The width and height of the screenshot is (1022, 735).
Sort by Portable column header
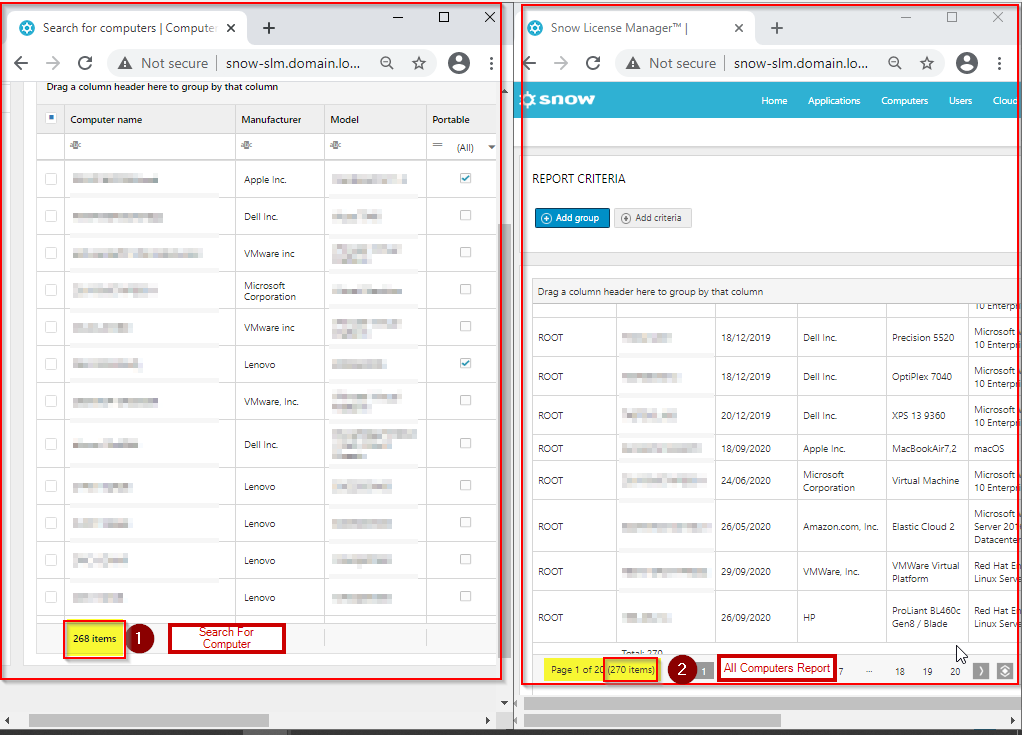450,120
